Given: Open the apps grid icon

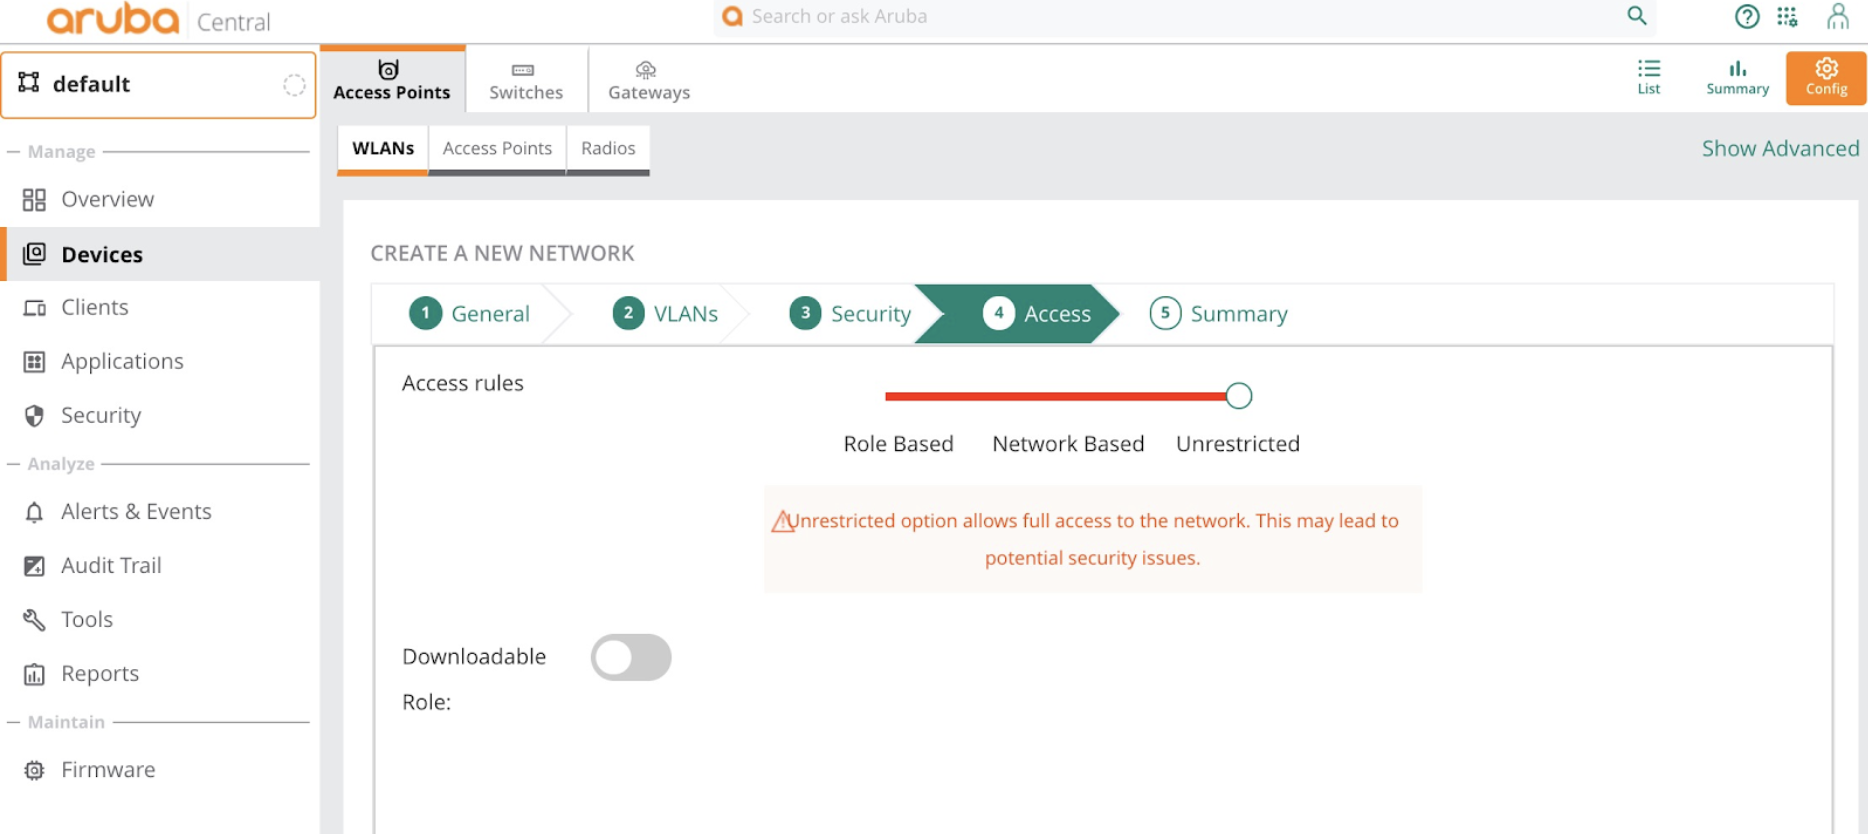Looking at the screenshot, I should pyautogui.click(x=1788, y=17).
